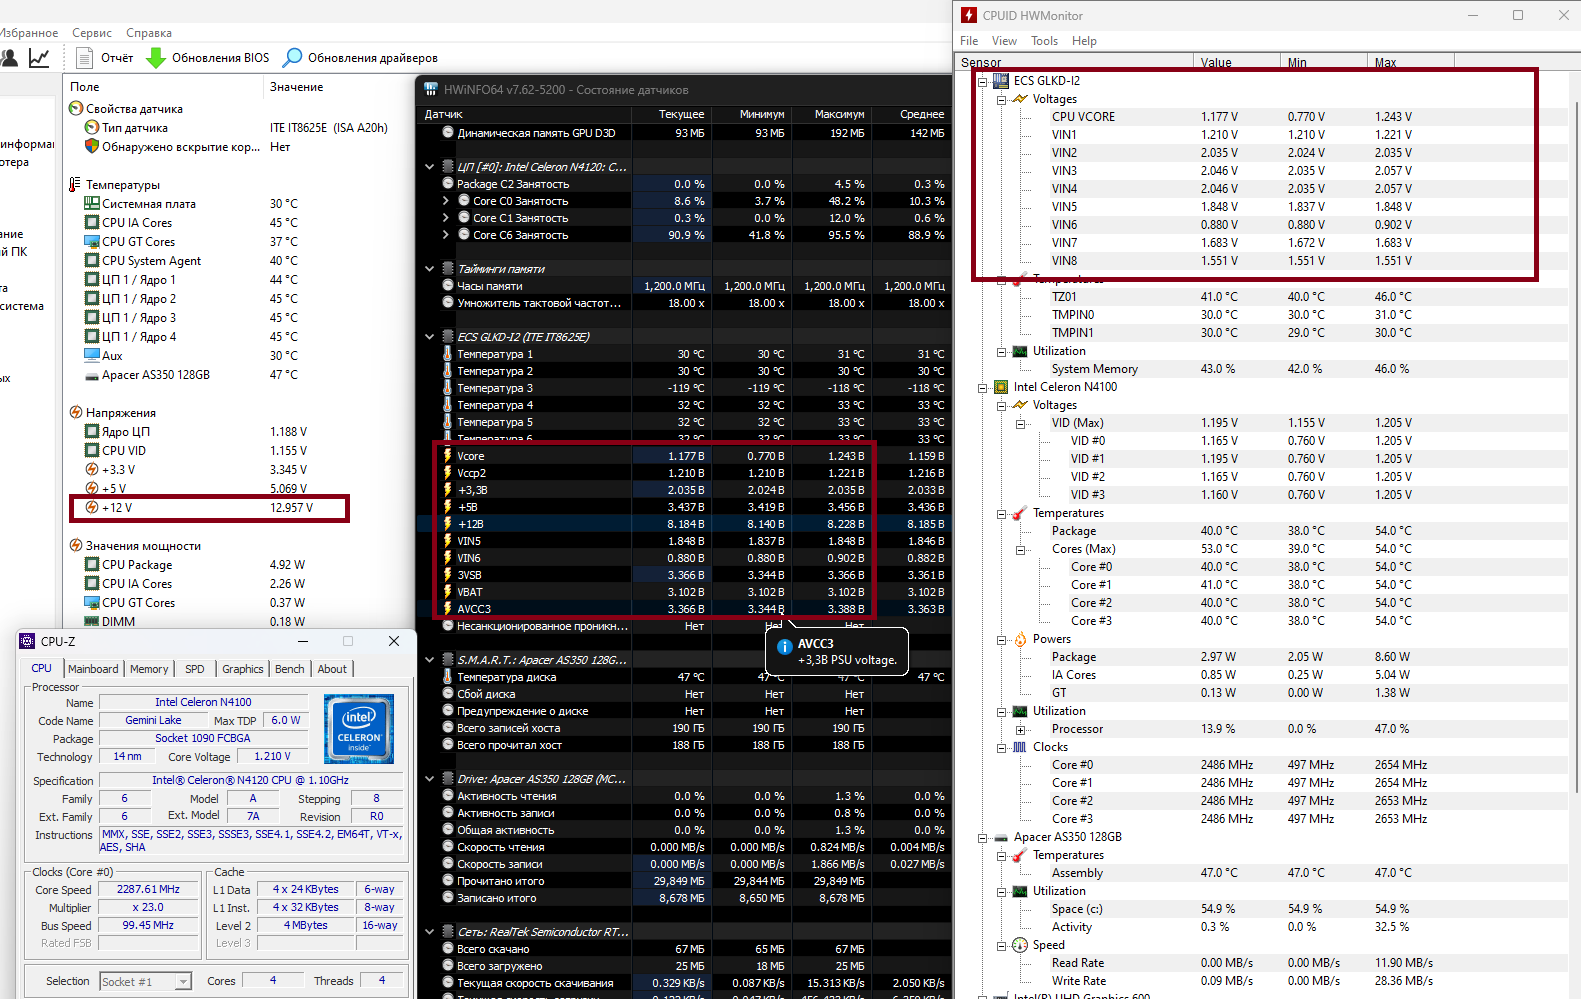Select the Всего записей хоста row in HWiNFO
The image size is (1581, 999).
coord(683,728)
